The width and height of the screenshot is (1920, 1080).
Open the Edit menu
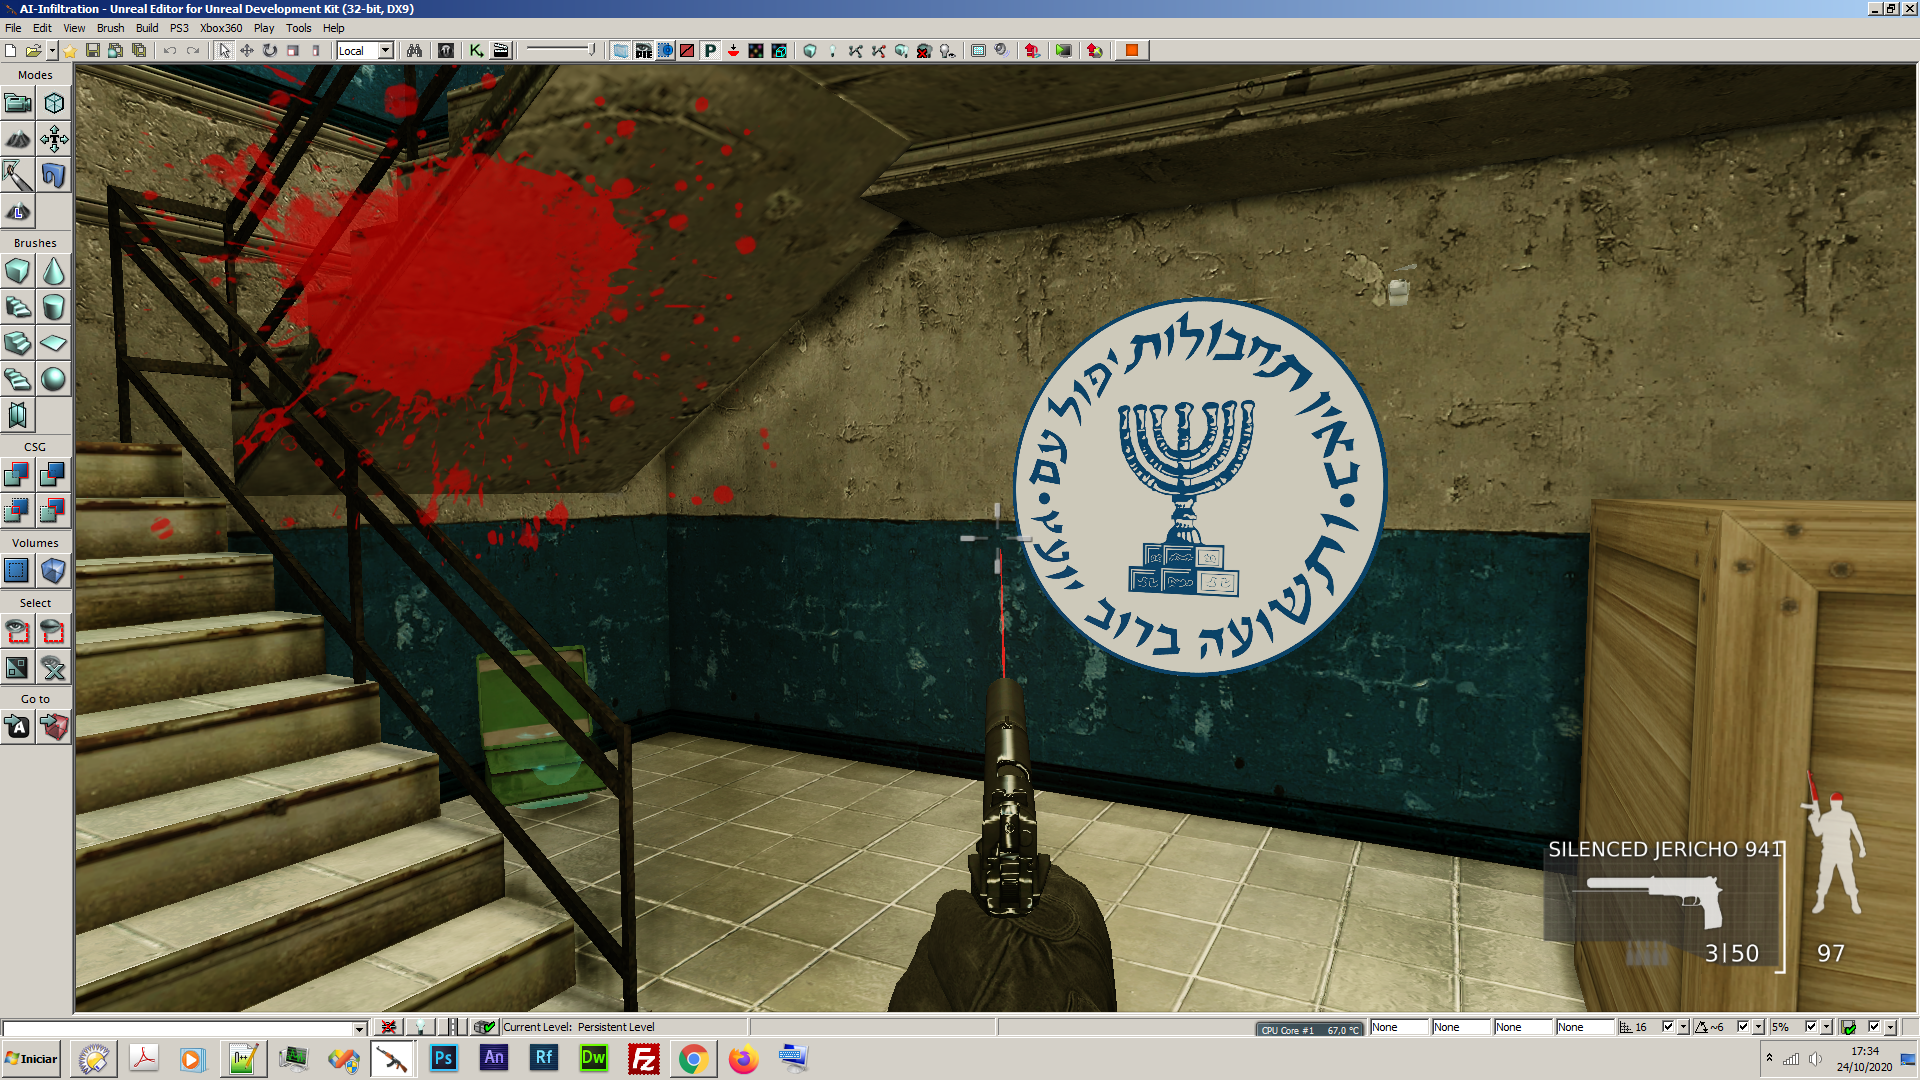point(42,28)
